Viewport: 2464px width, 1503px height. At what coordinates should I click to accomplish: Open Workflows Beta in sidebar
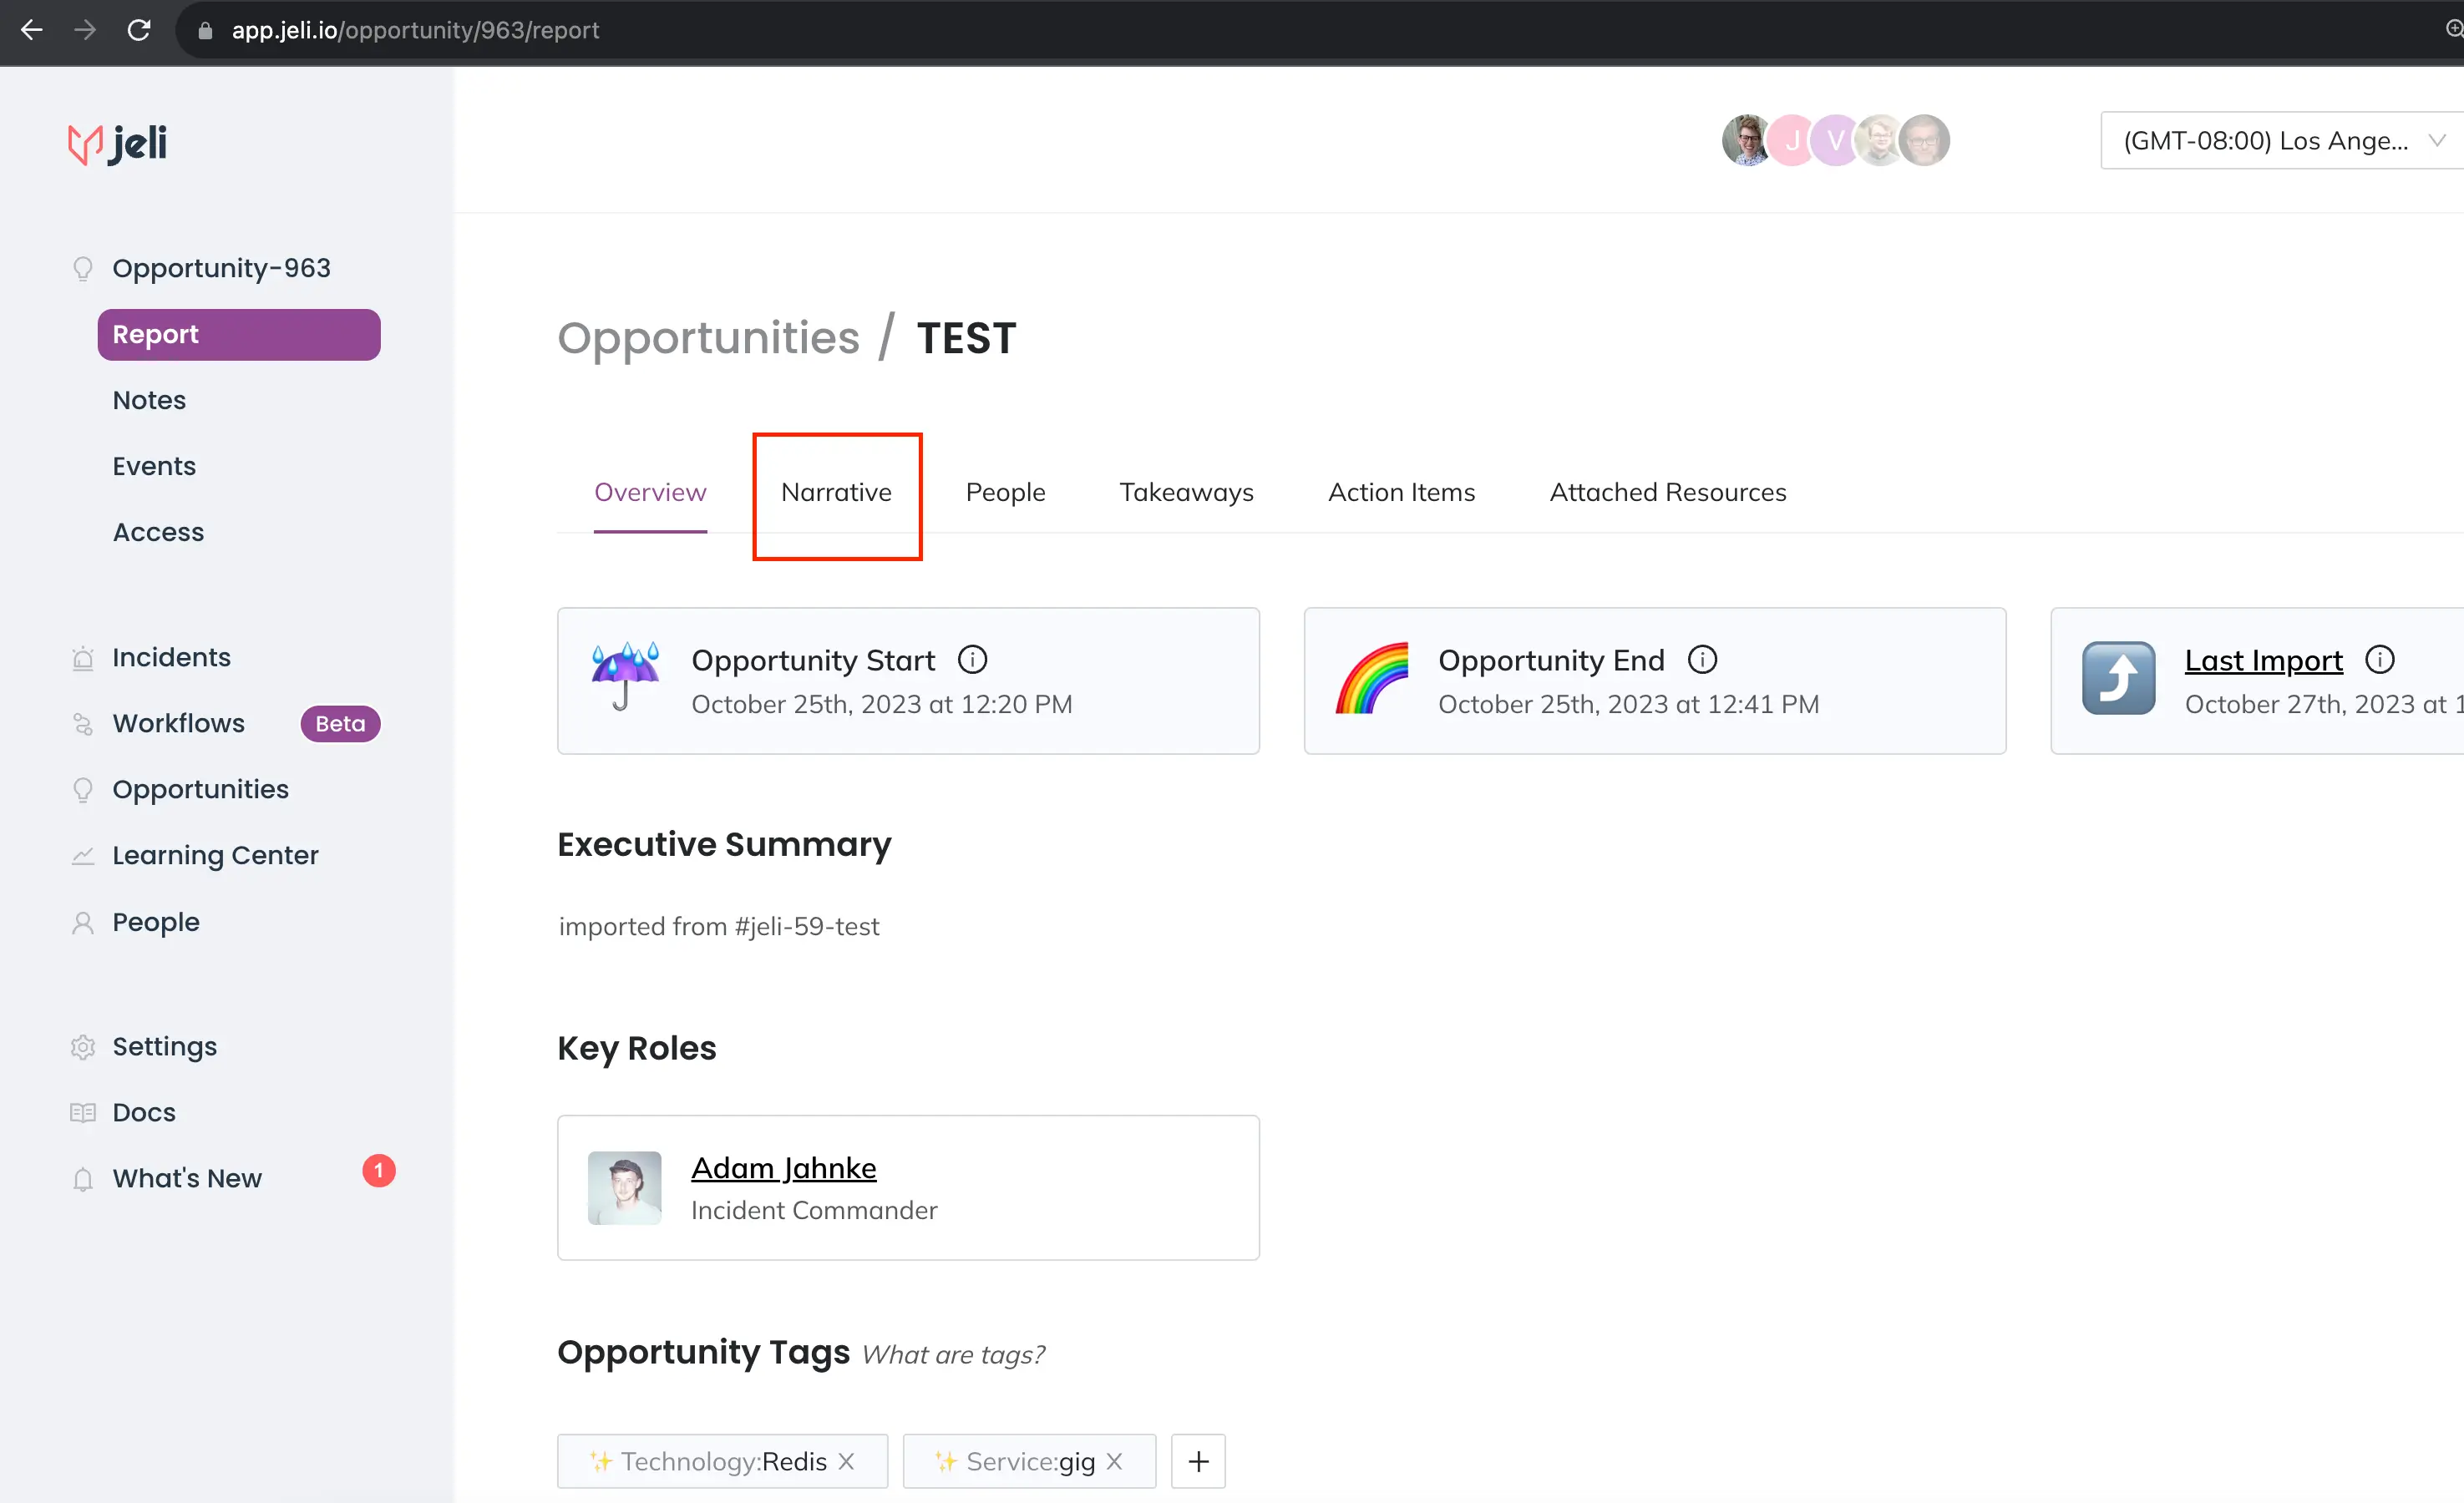point(179,723)
